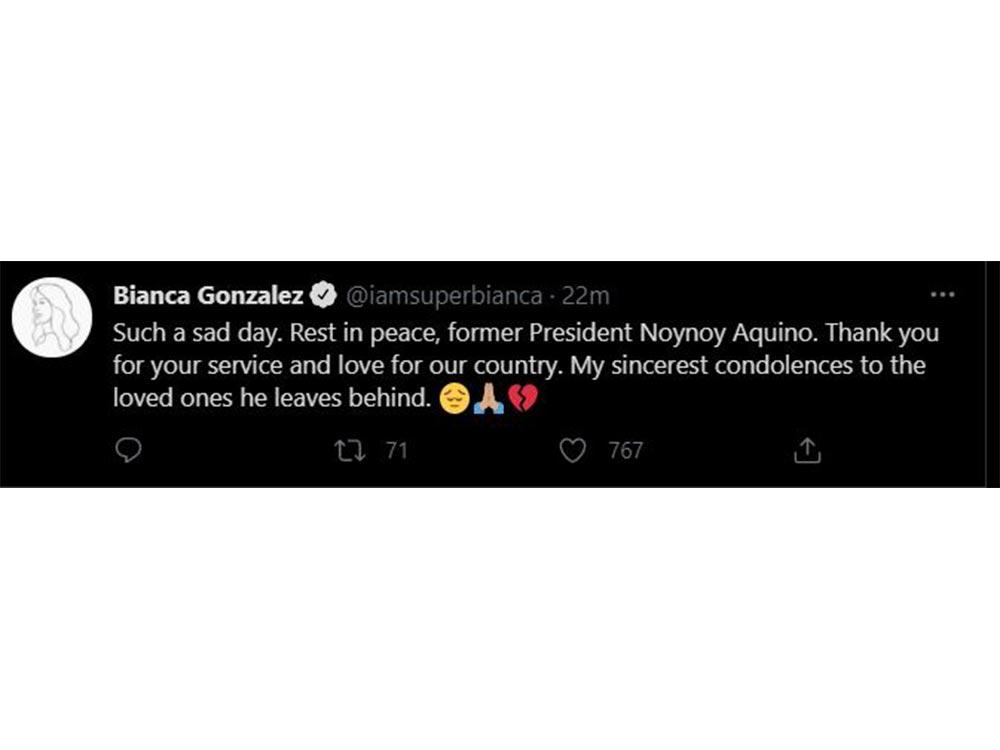This screenshot has height=750, width=1000.
Task: Click the "loved ones he leaves behind" line
Action: (274, 399)
